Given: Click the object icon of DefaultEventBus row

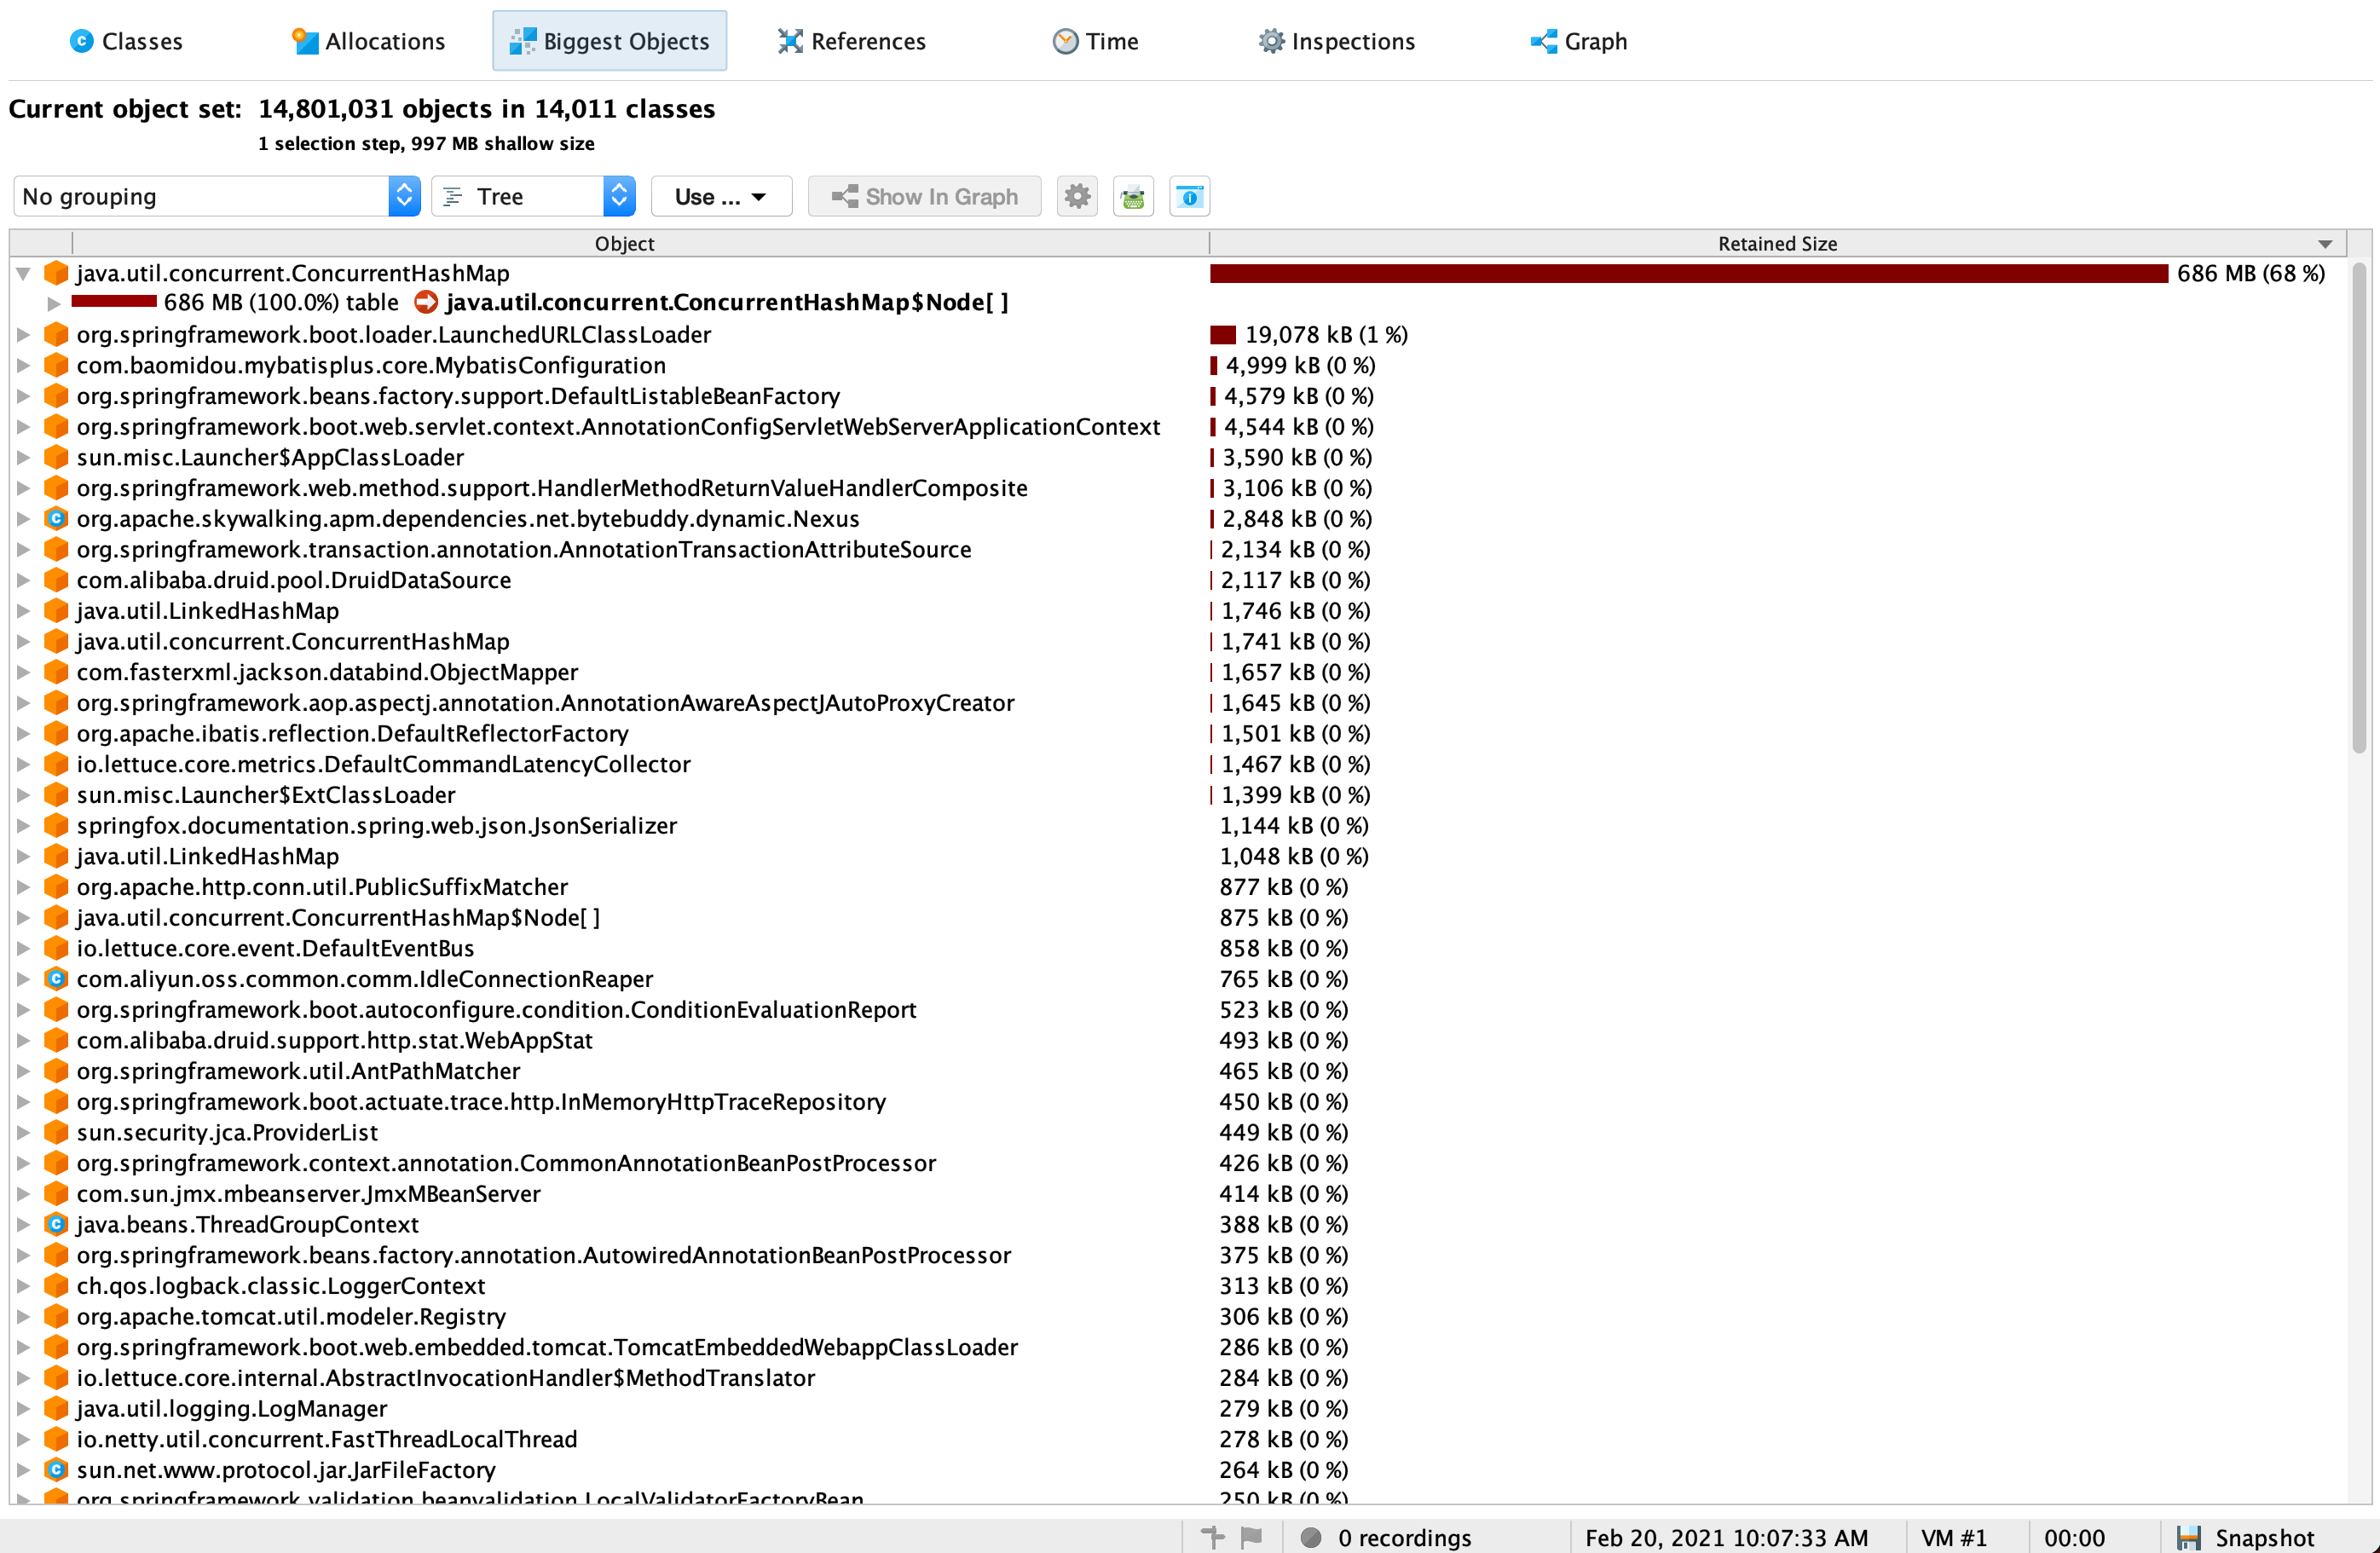Looking at the screenshot, I should click(56, 948).
